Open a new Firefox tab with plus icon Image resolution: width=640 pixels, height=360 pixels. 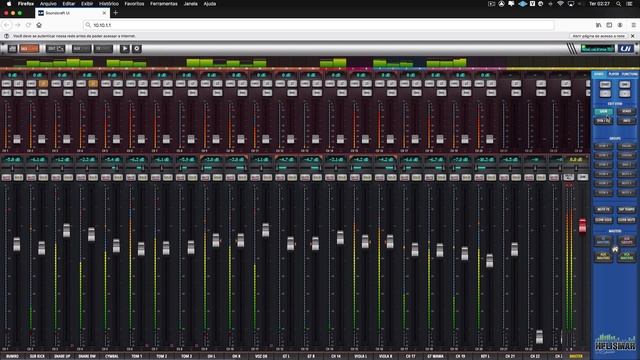tap(116, 13)
